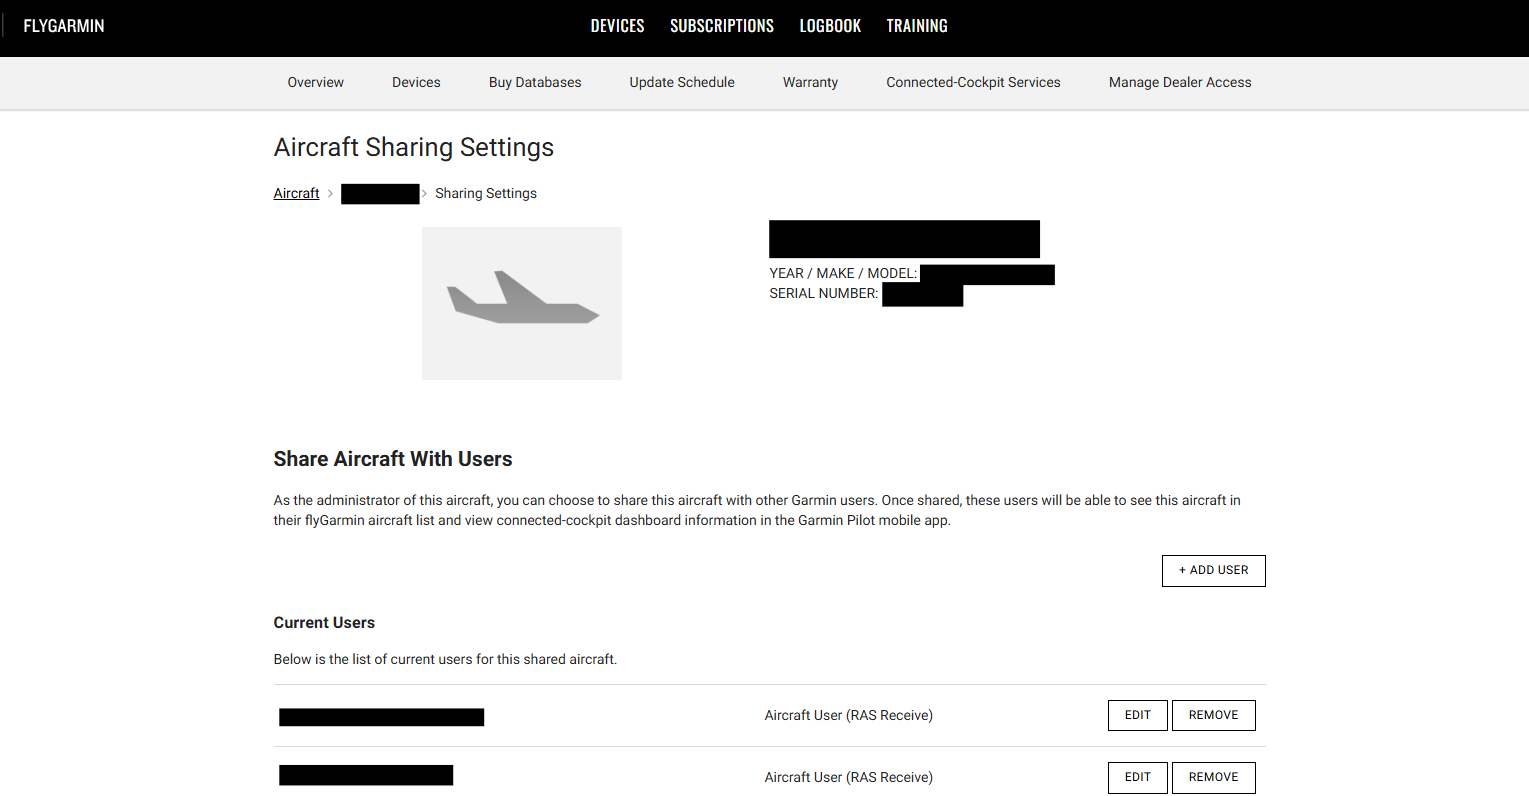Click the + ADD USER button
Image resolution: width=1529 pixels, height=796 pixels.
point(1213,571)
